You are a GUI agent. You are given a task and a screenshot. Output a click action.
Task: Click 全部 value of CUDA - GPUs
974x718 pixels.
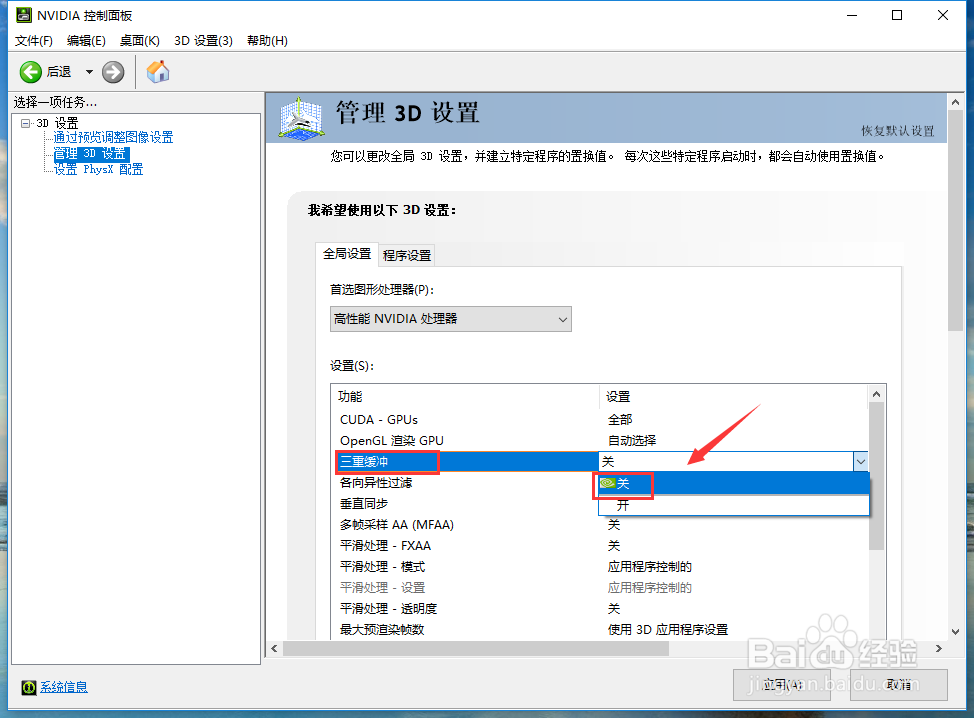tap(620, 420)
